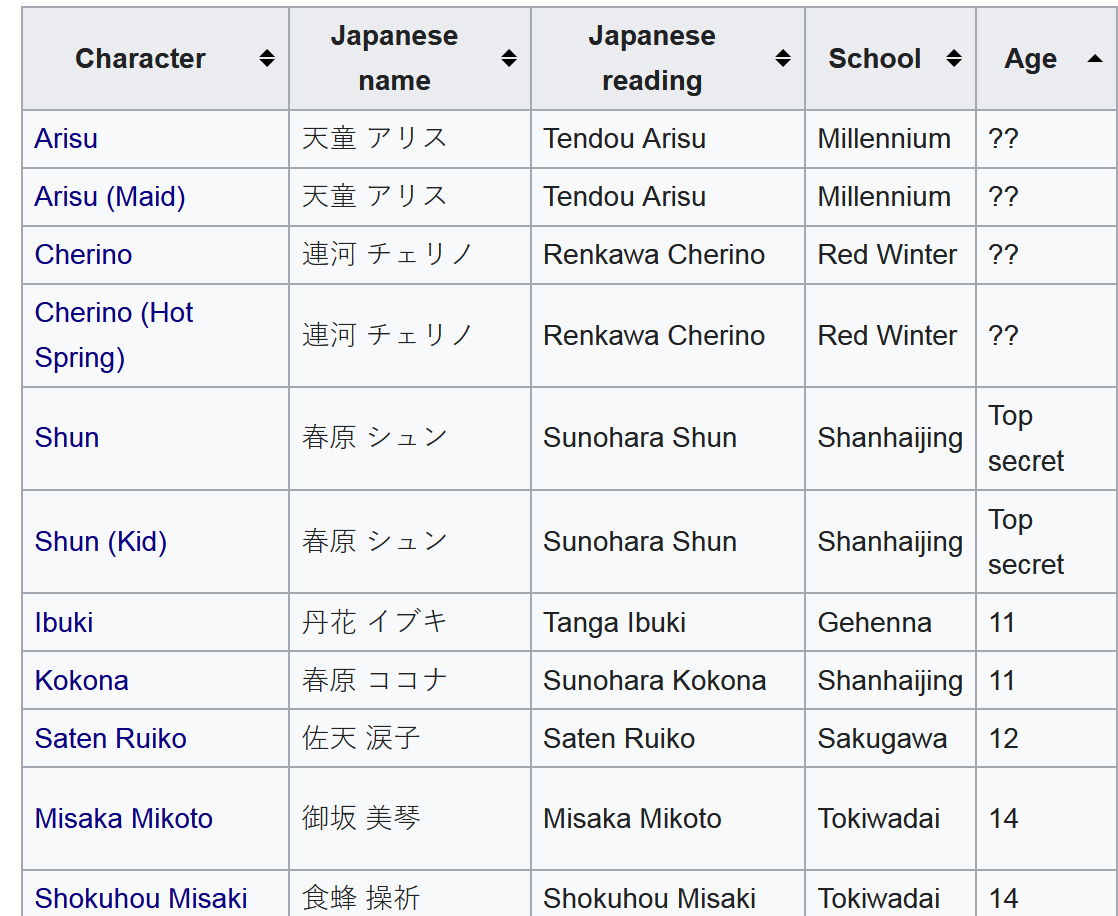1118x916 pixels.
Task: Open the Shun (Kid) link
Action: pos(101,542)
